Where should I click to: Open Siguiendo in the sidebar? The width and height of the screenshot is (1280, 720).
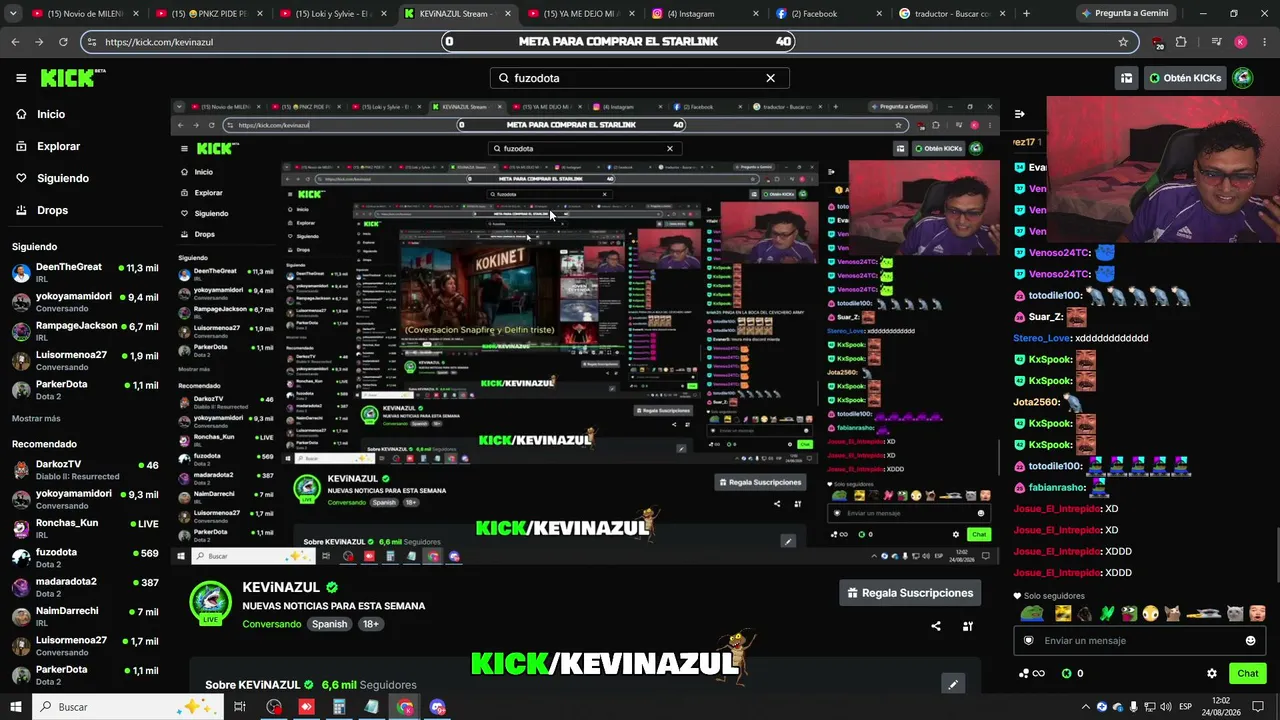point(63,178)
